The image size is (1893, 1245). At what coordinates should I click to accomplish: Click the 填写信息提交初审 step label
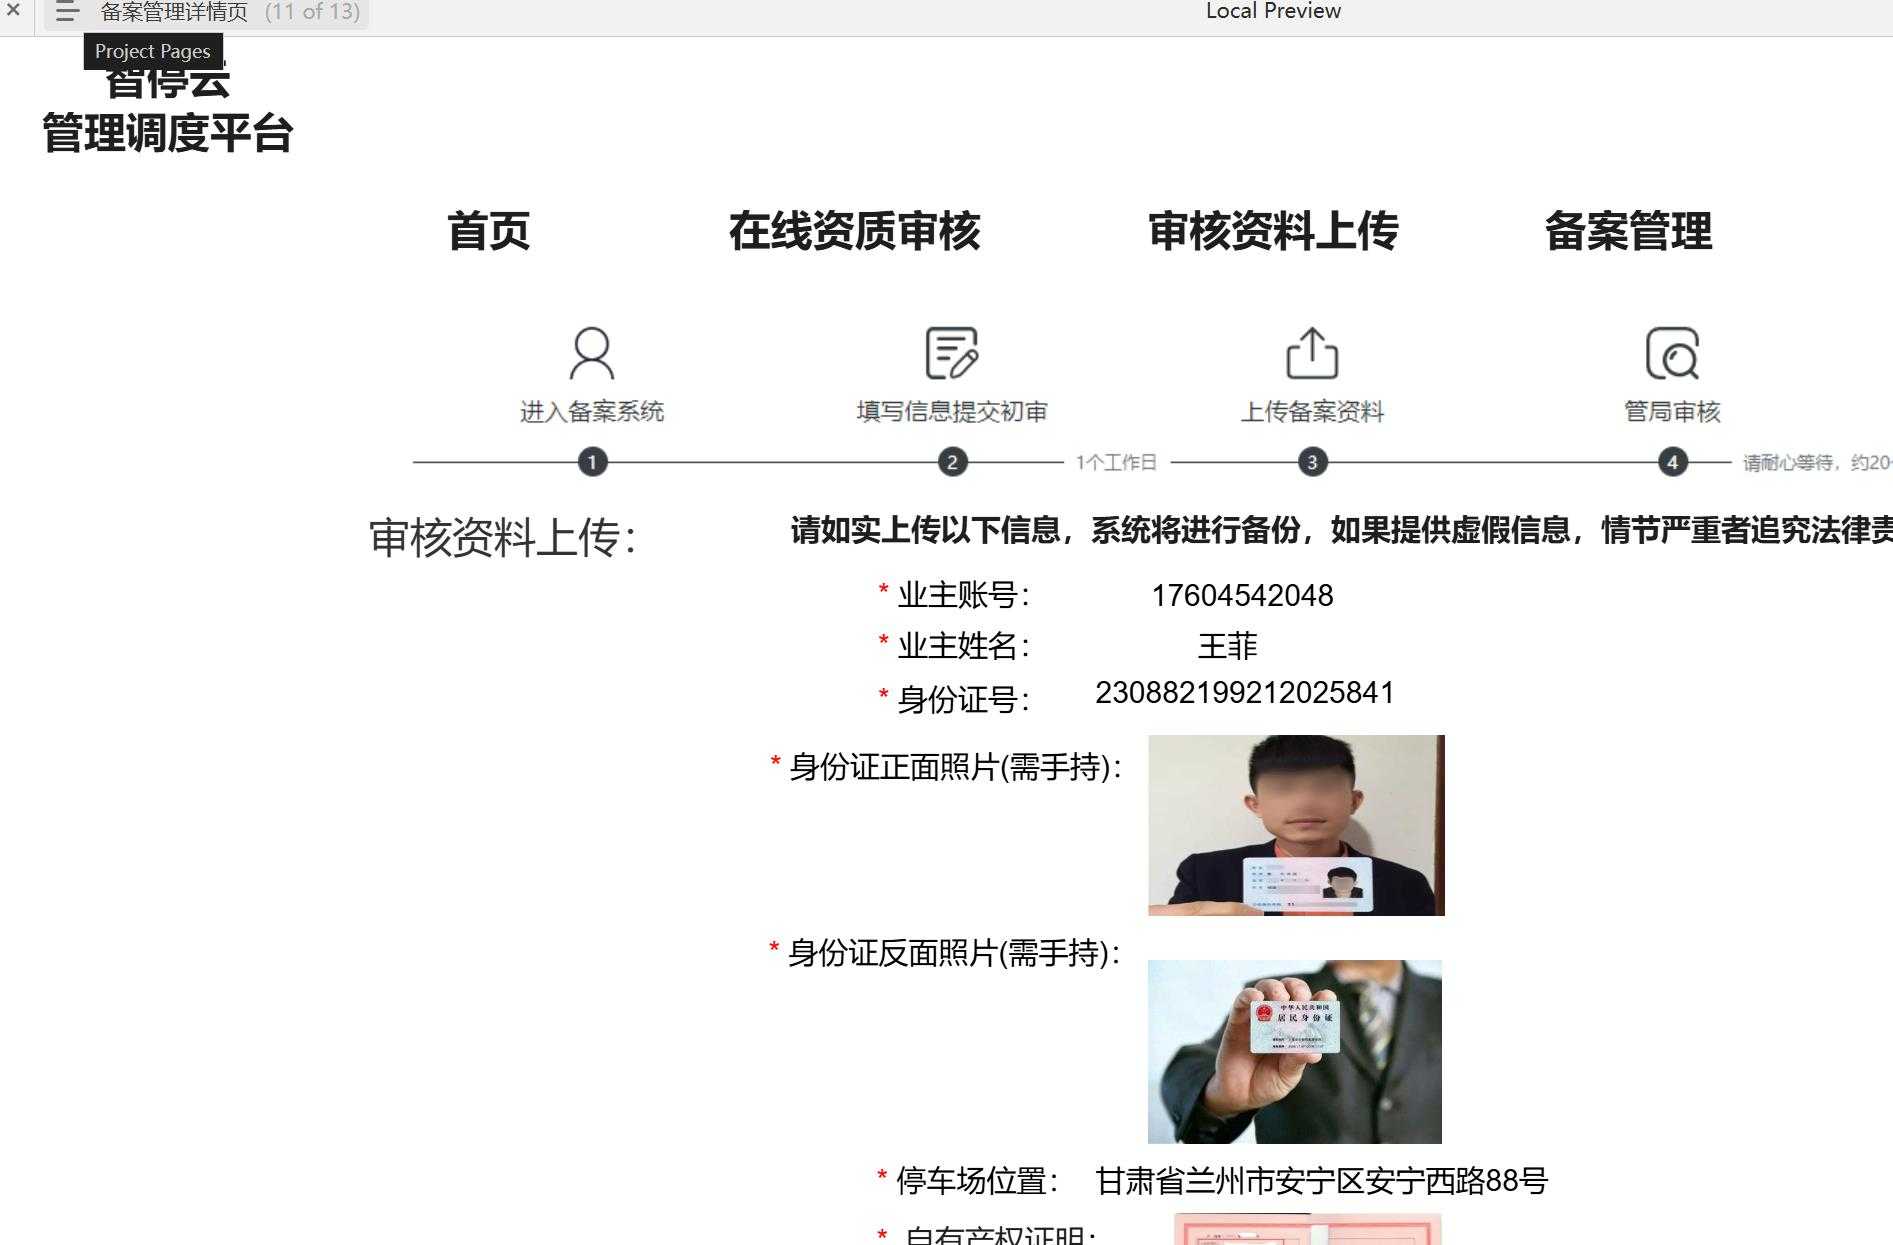(952, 411)
